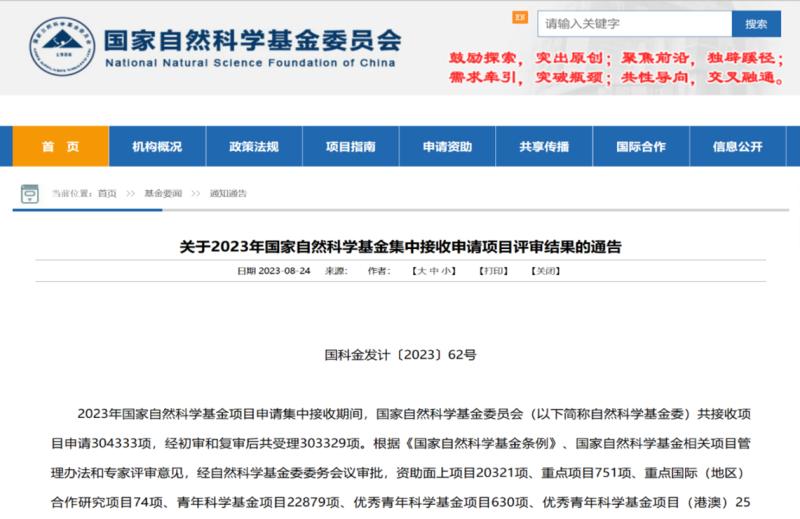Click the NSFC mountain logo emblem
800x519 pixels.
tap(63, 46)
